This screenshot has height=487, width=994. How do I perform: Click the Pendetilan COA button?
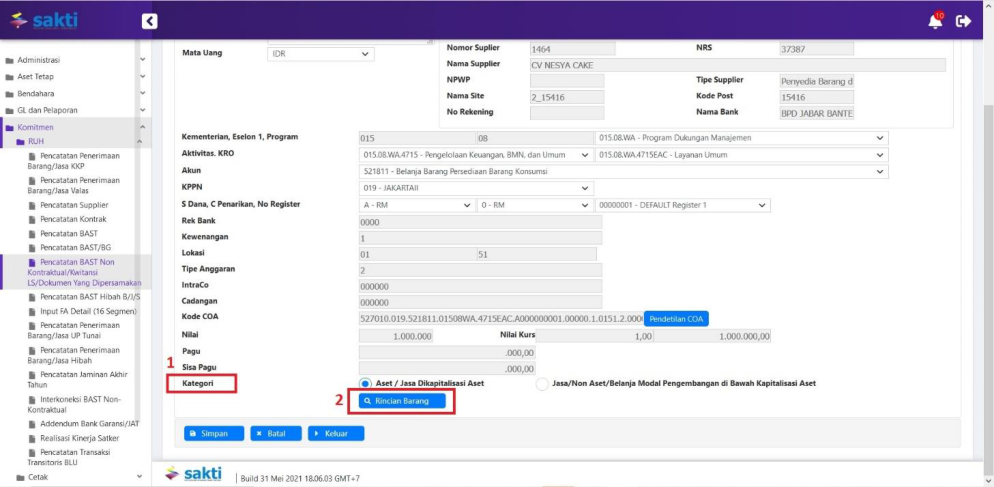point(675,318)
